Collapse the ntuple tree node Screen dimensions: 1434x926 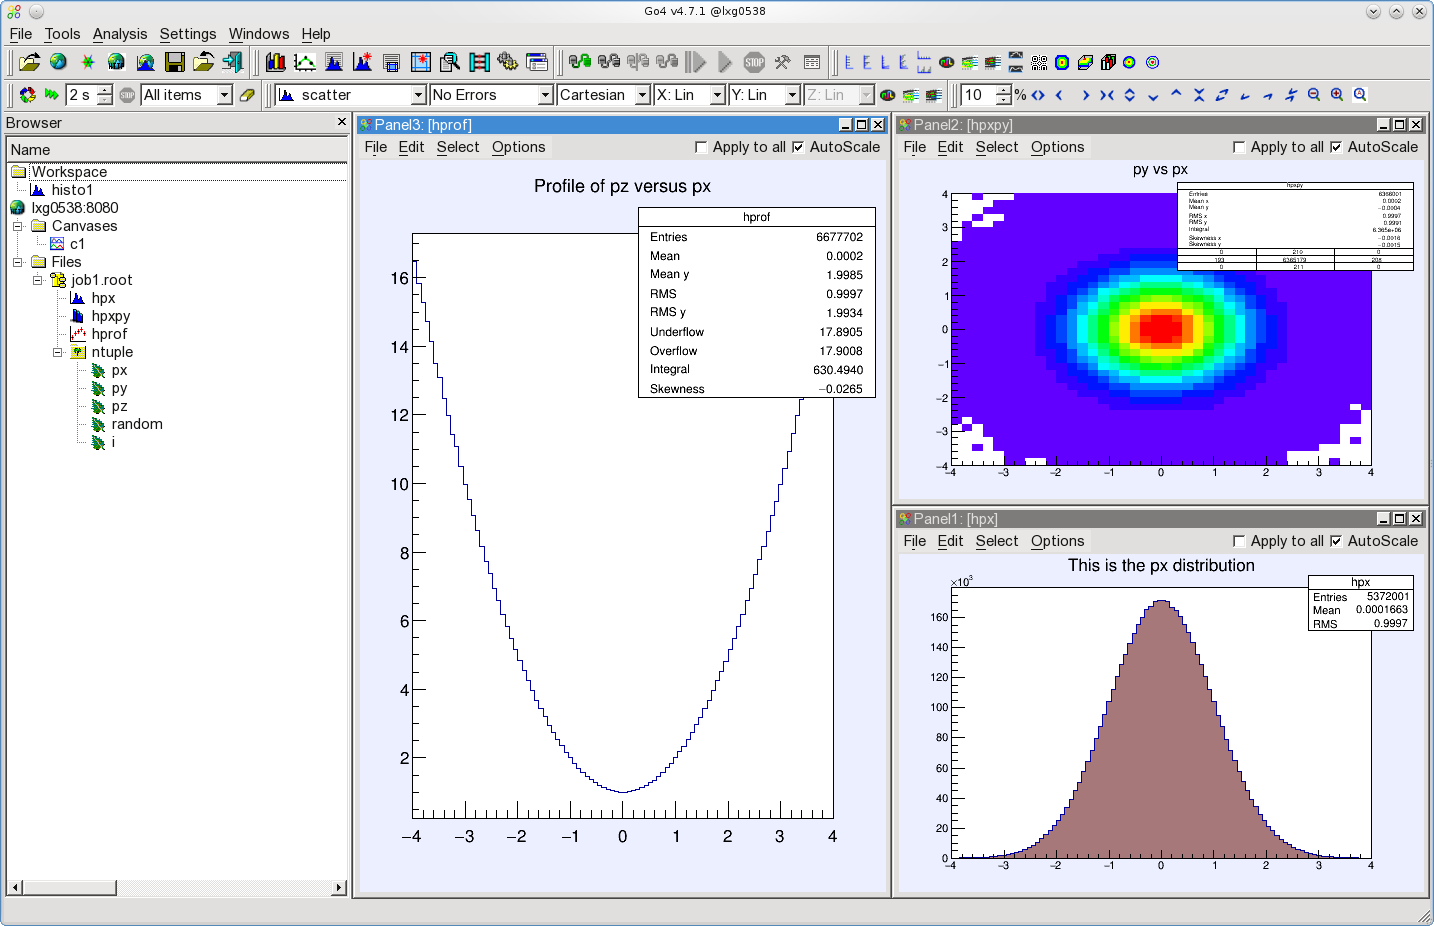(x=58, y=352)
